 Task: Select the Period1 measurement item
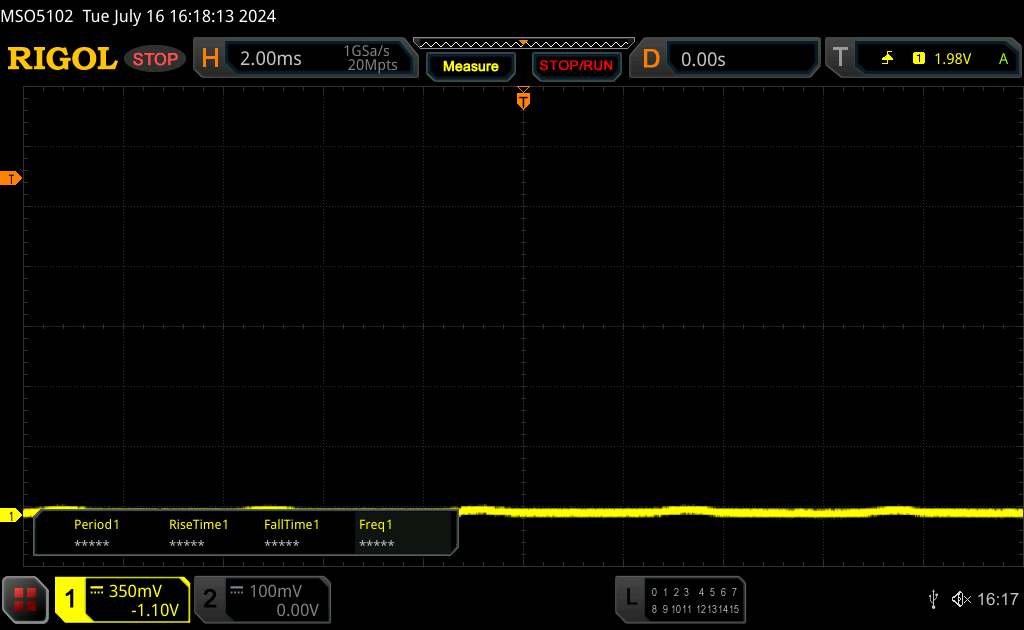tap(96, 533)
